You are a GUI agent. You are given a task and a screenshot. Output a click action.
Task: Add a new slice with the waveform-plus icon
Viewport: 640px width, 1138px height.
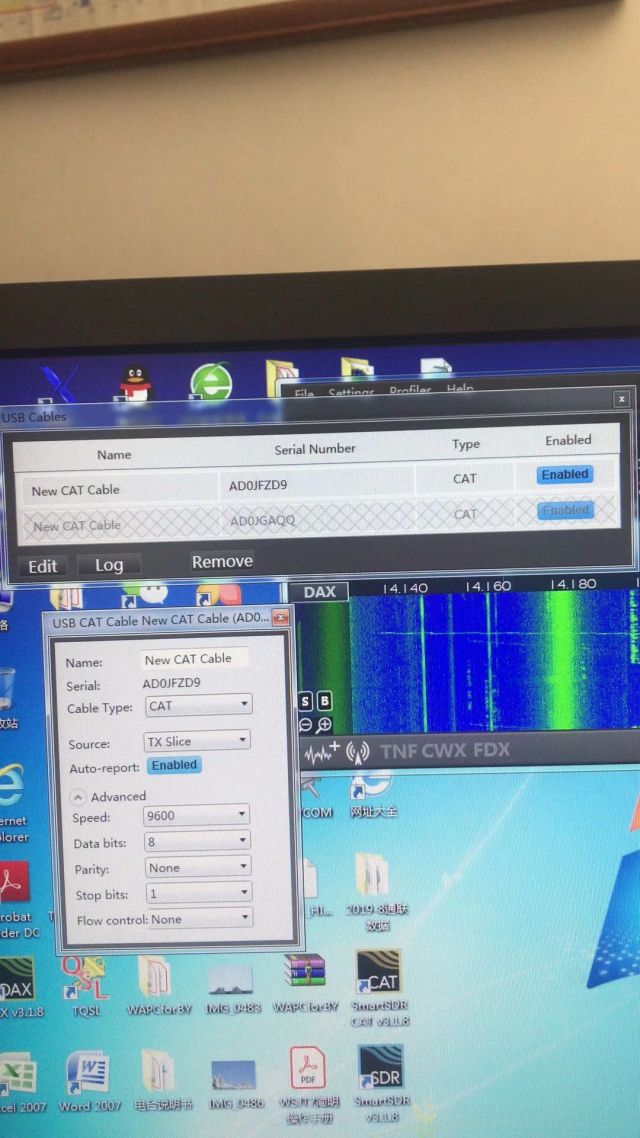(321, 753)
